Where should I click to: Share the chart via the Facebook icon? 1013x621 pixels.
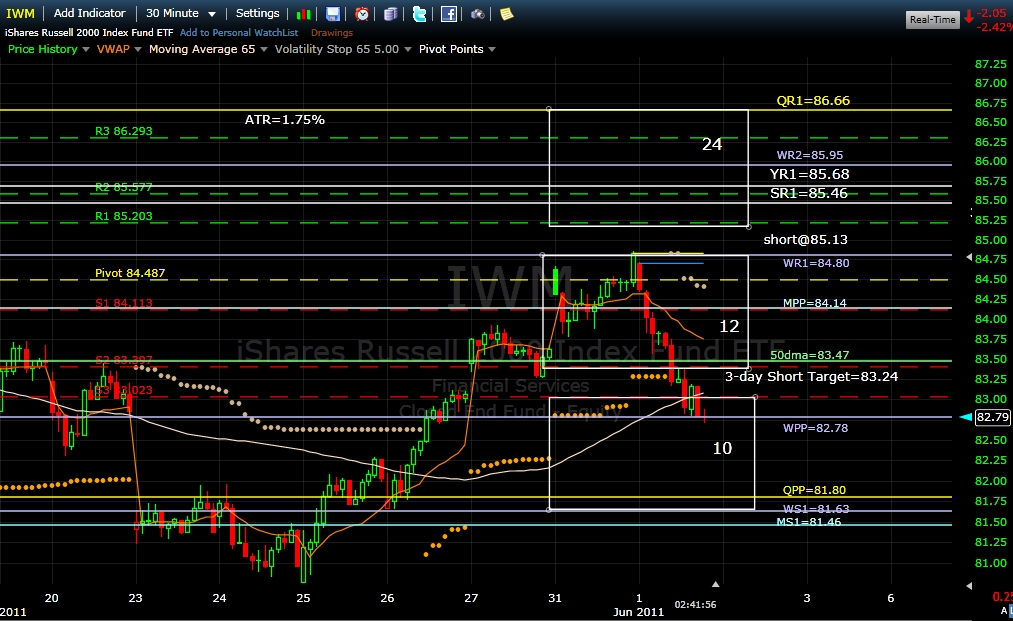[449, 14]
